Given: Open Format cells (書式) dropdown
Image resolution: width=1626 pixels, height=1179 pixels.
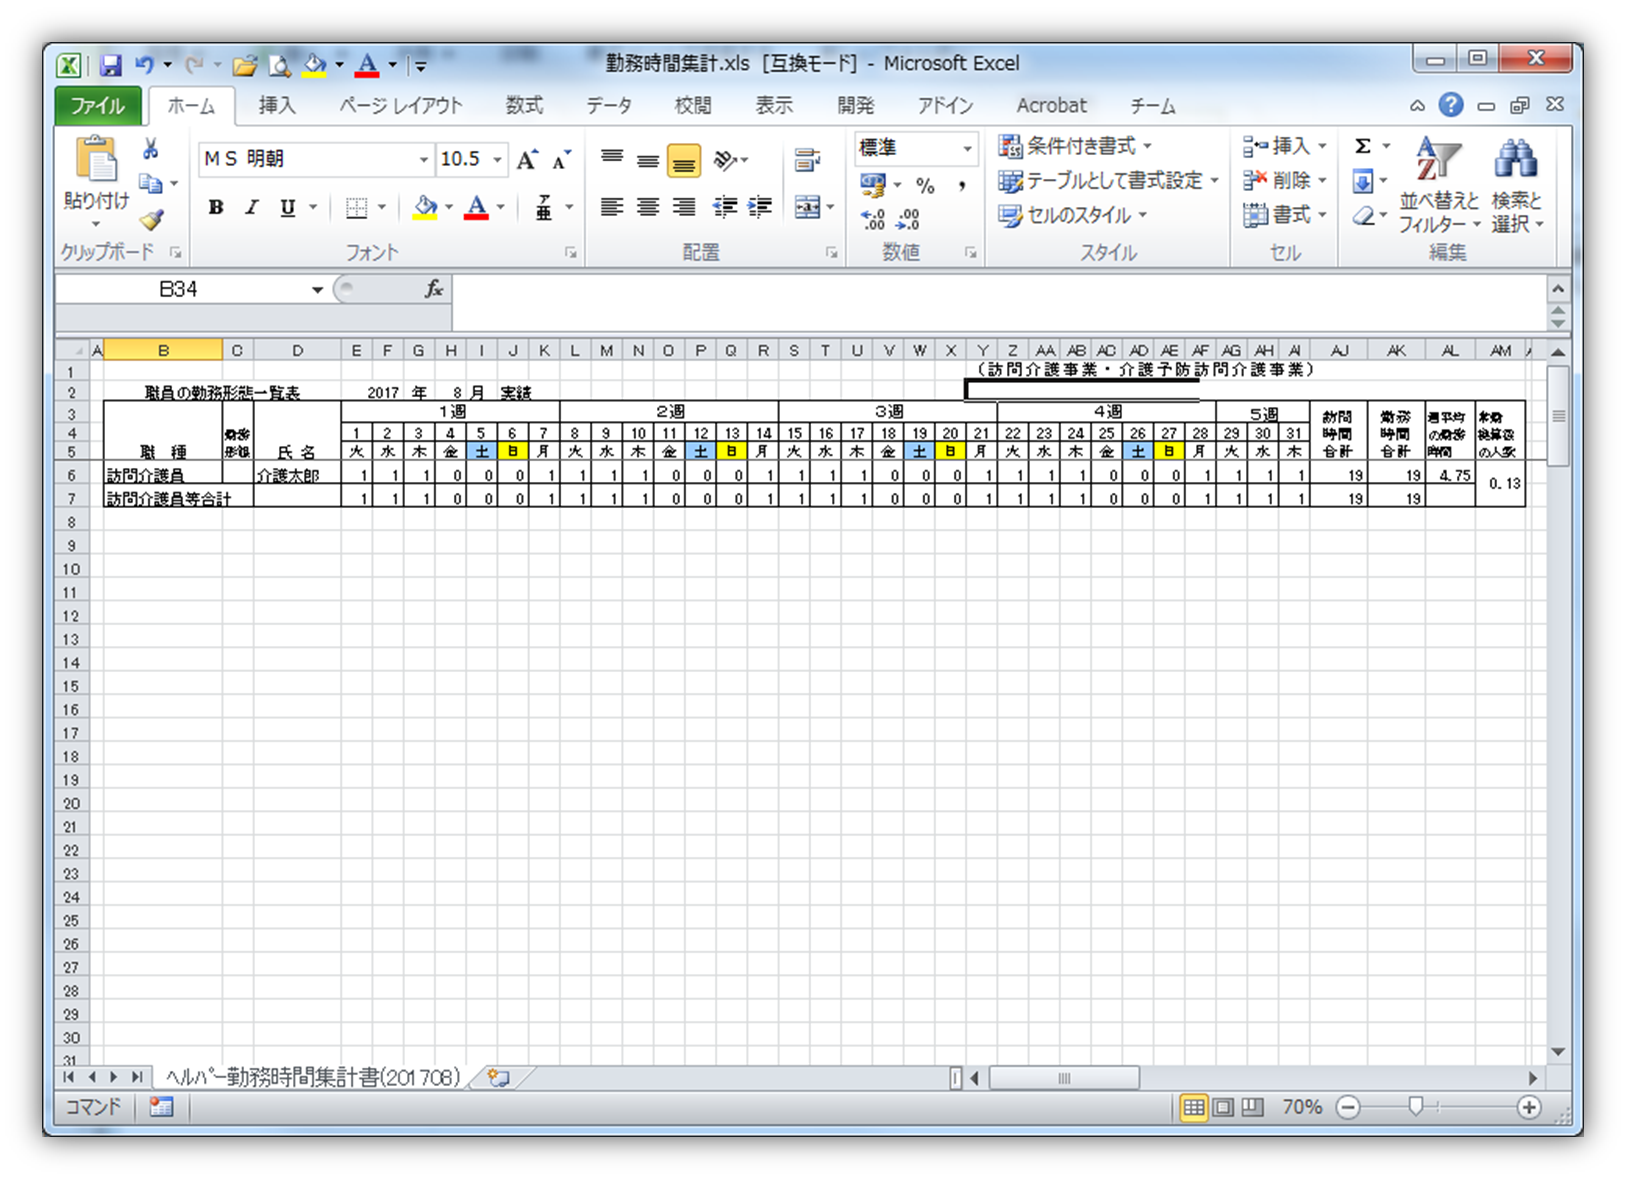Looking at the screenshot, I should [1284, 215].
